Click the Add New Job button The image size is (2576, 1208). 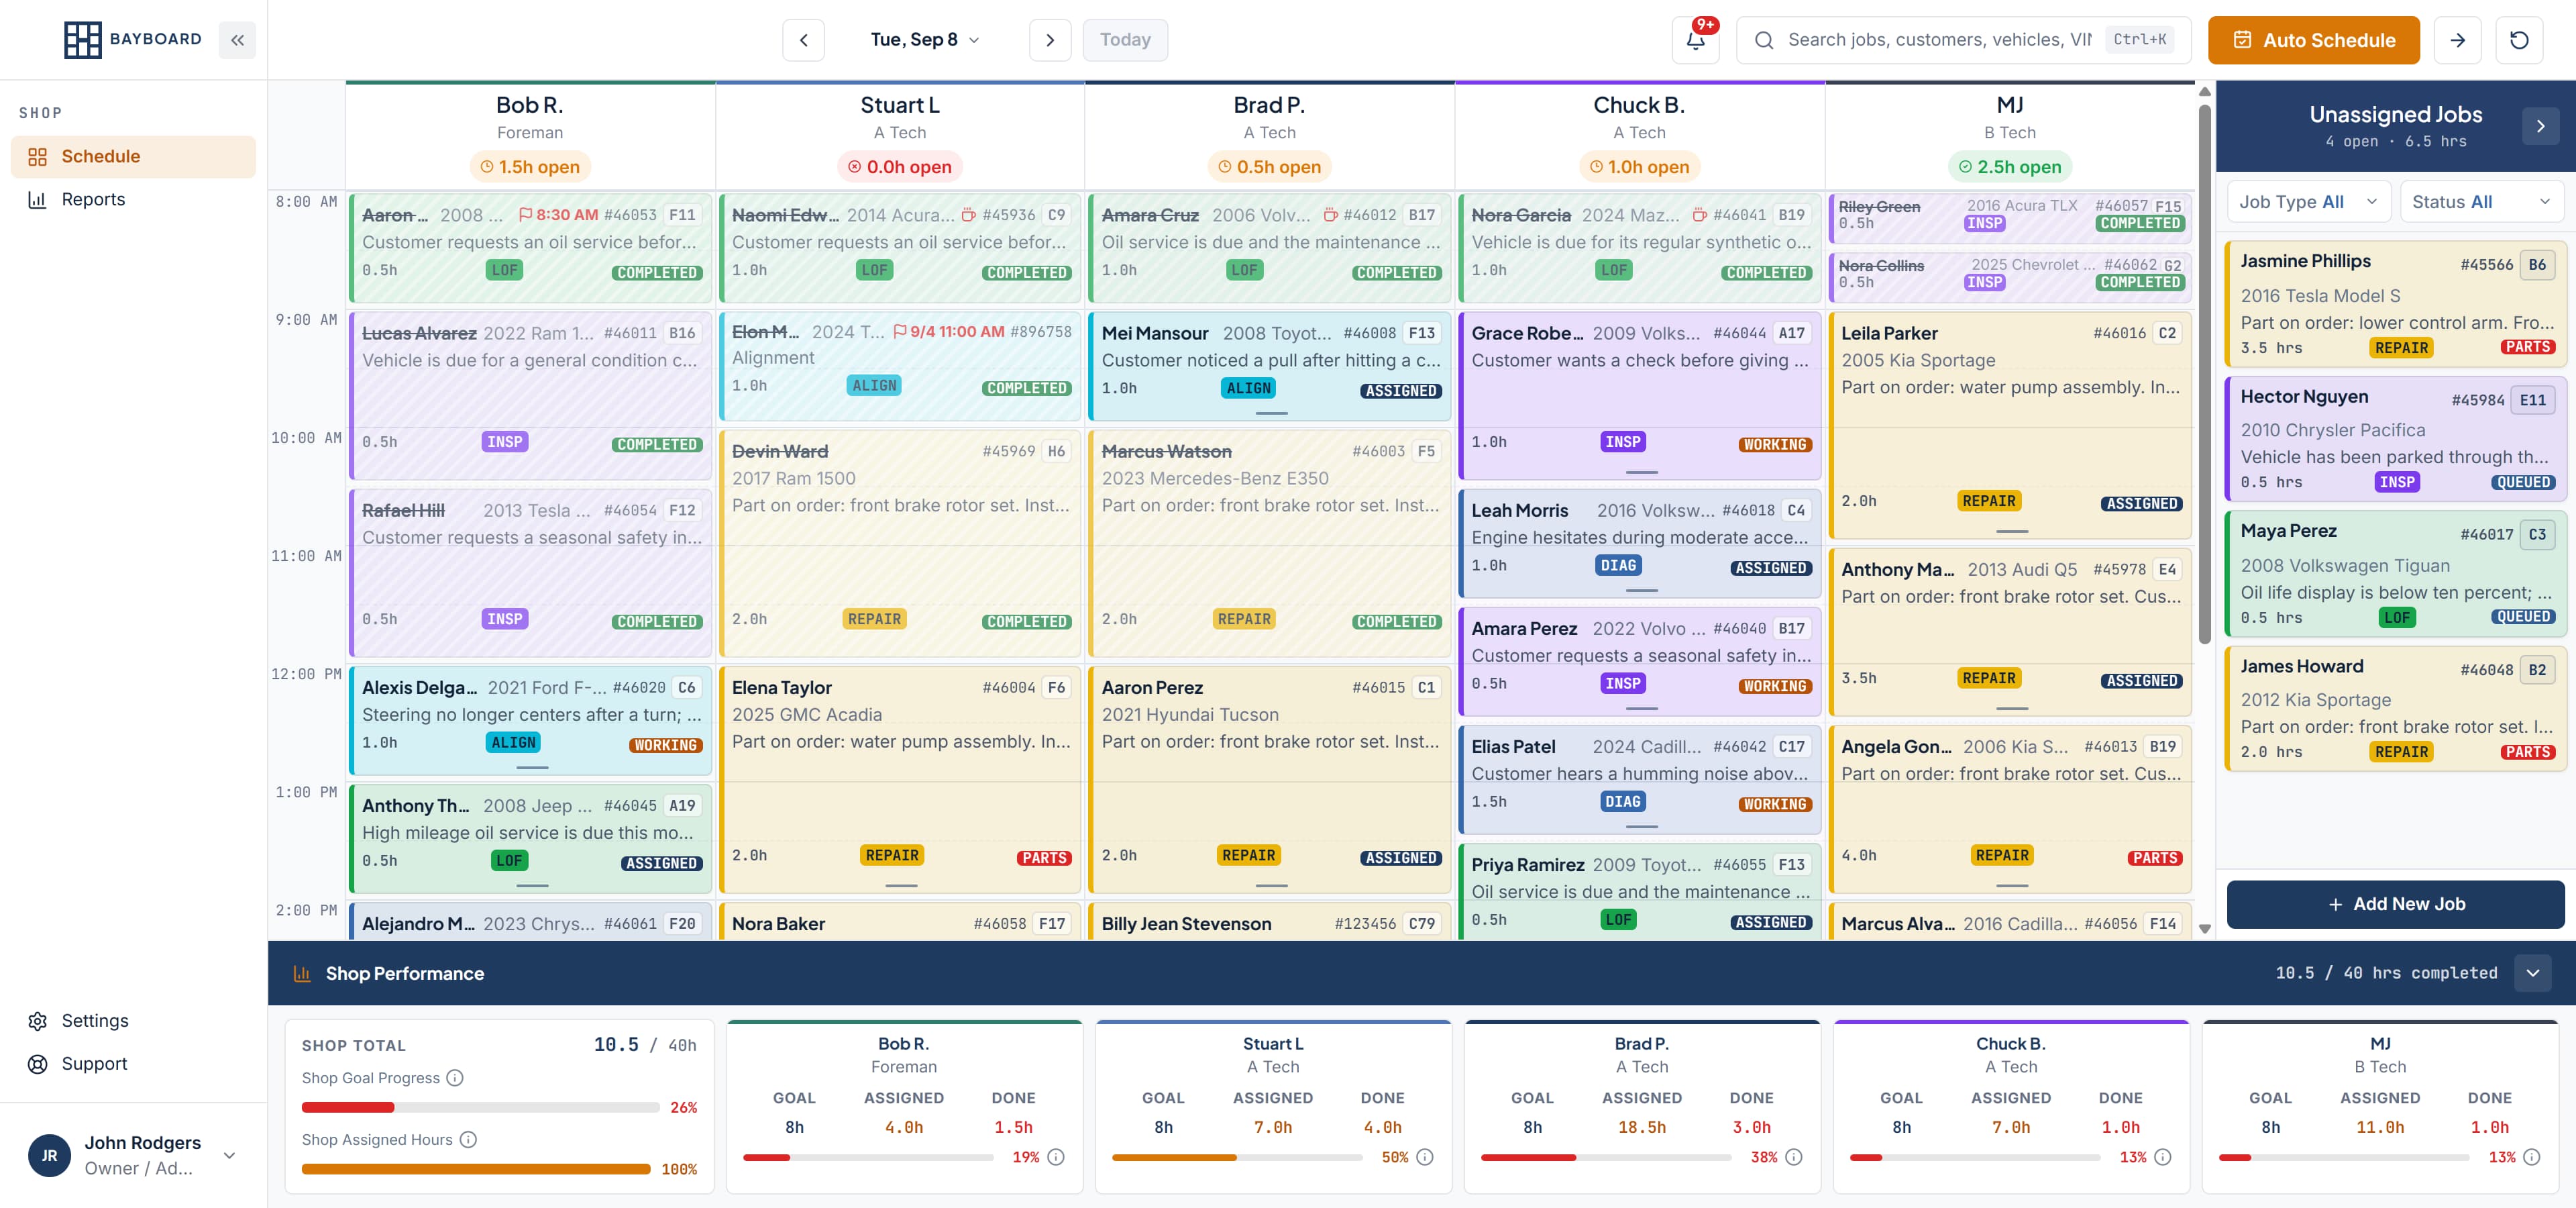(2395, 904)
